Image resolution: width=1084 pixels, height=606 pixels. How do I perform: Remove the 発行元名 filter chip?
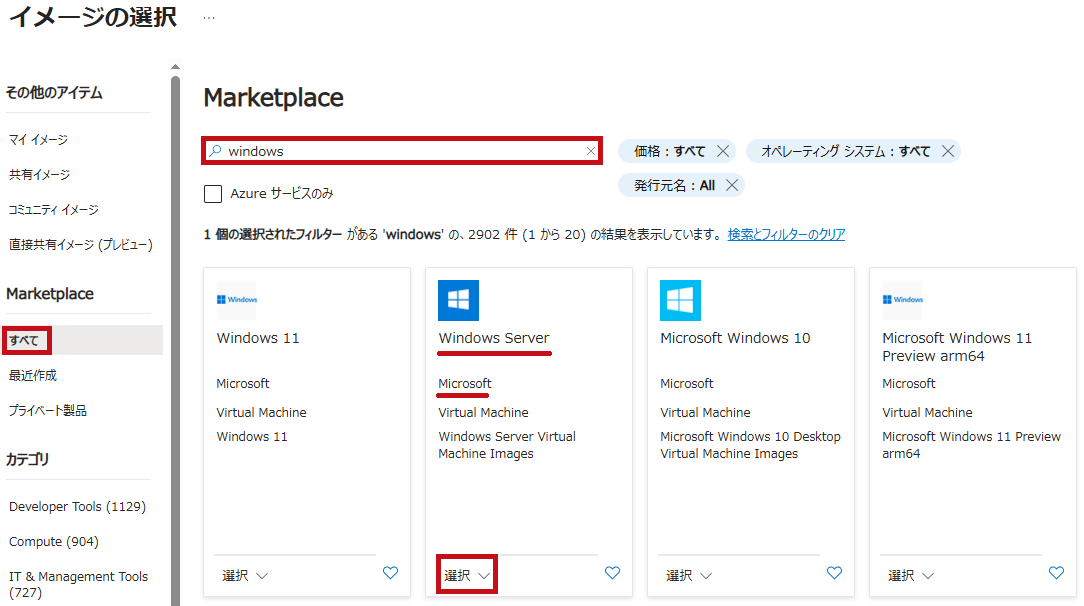[x=732, y=185]
